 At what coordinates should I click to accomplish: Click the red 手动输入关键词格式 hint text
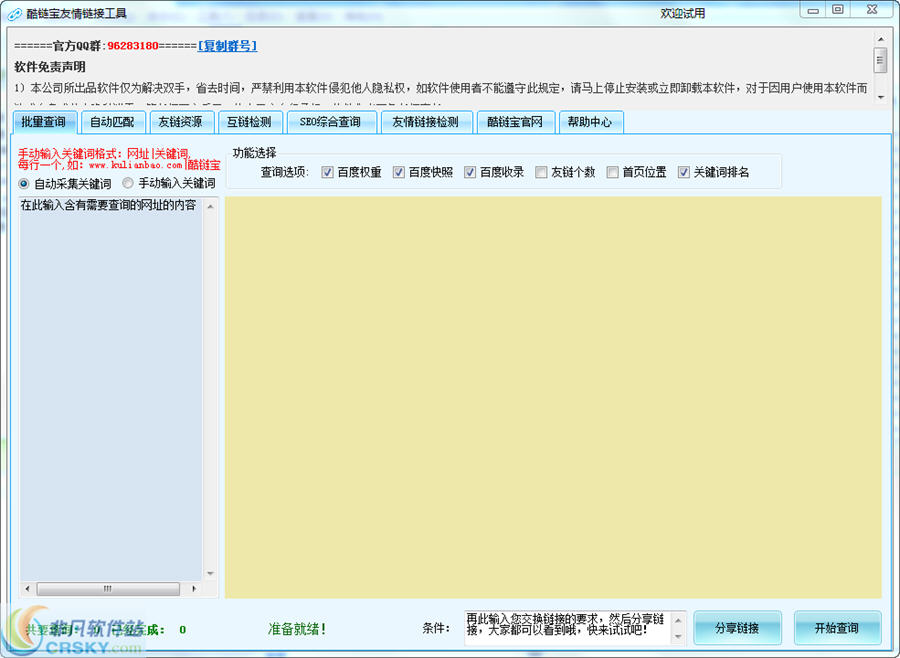pos(119,159)
